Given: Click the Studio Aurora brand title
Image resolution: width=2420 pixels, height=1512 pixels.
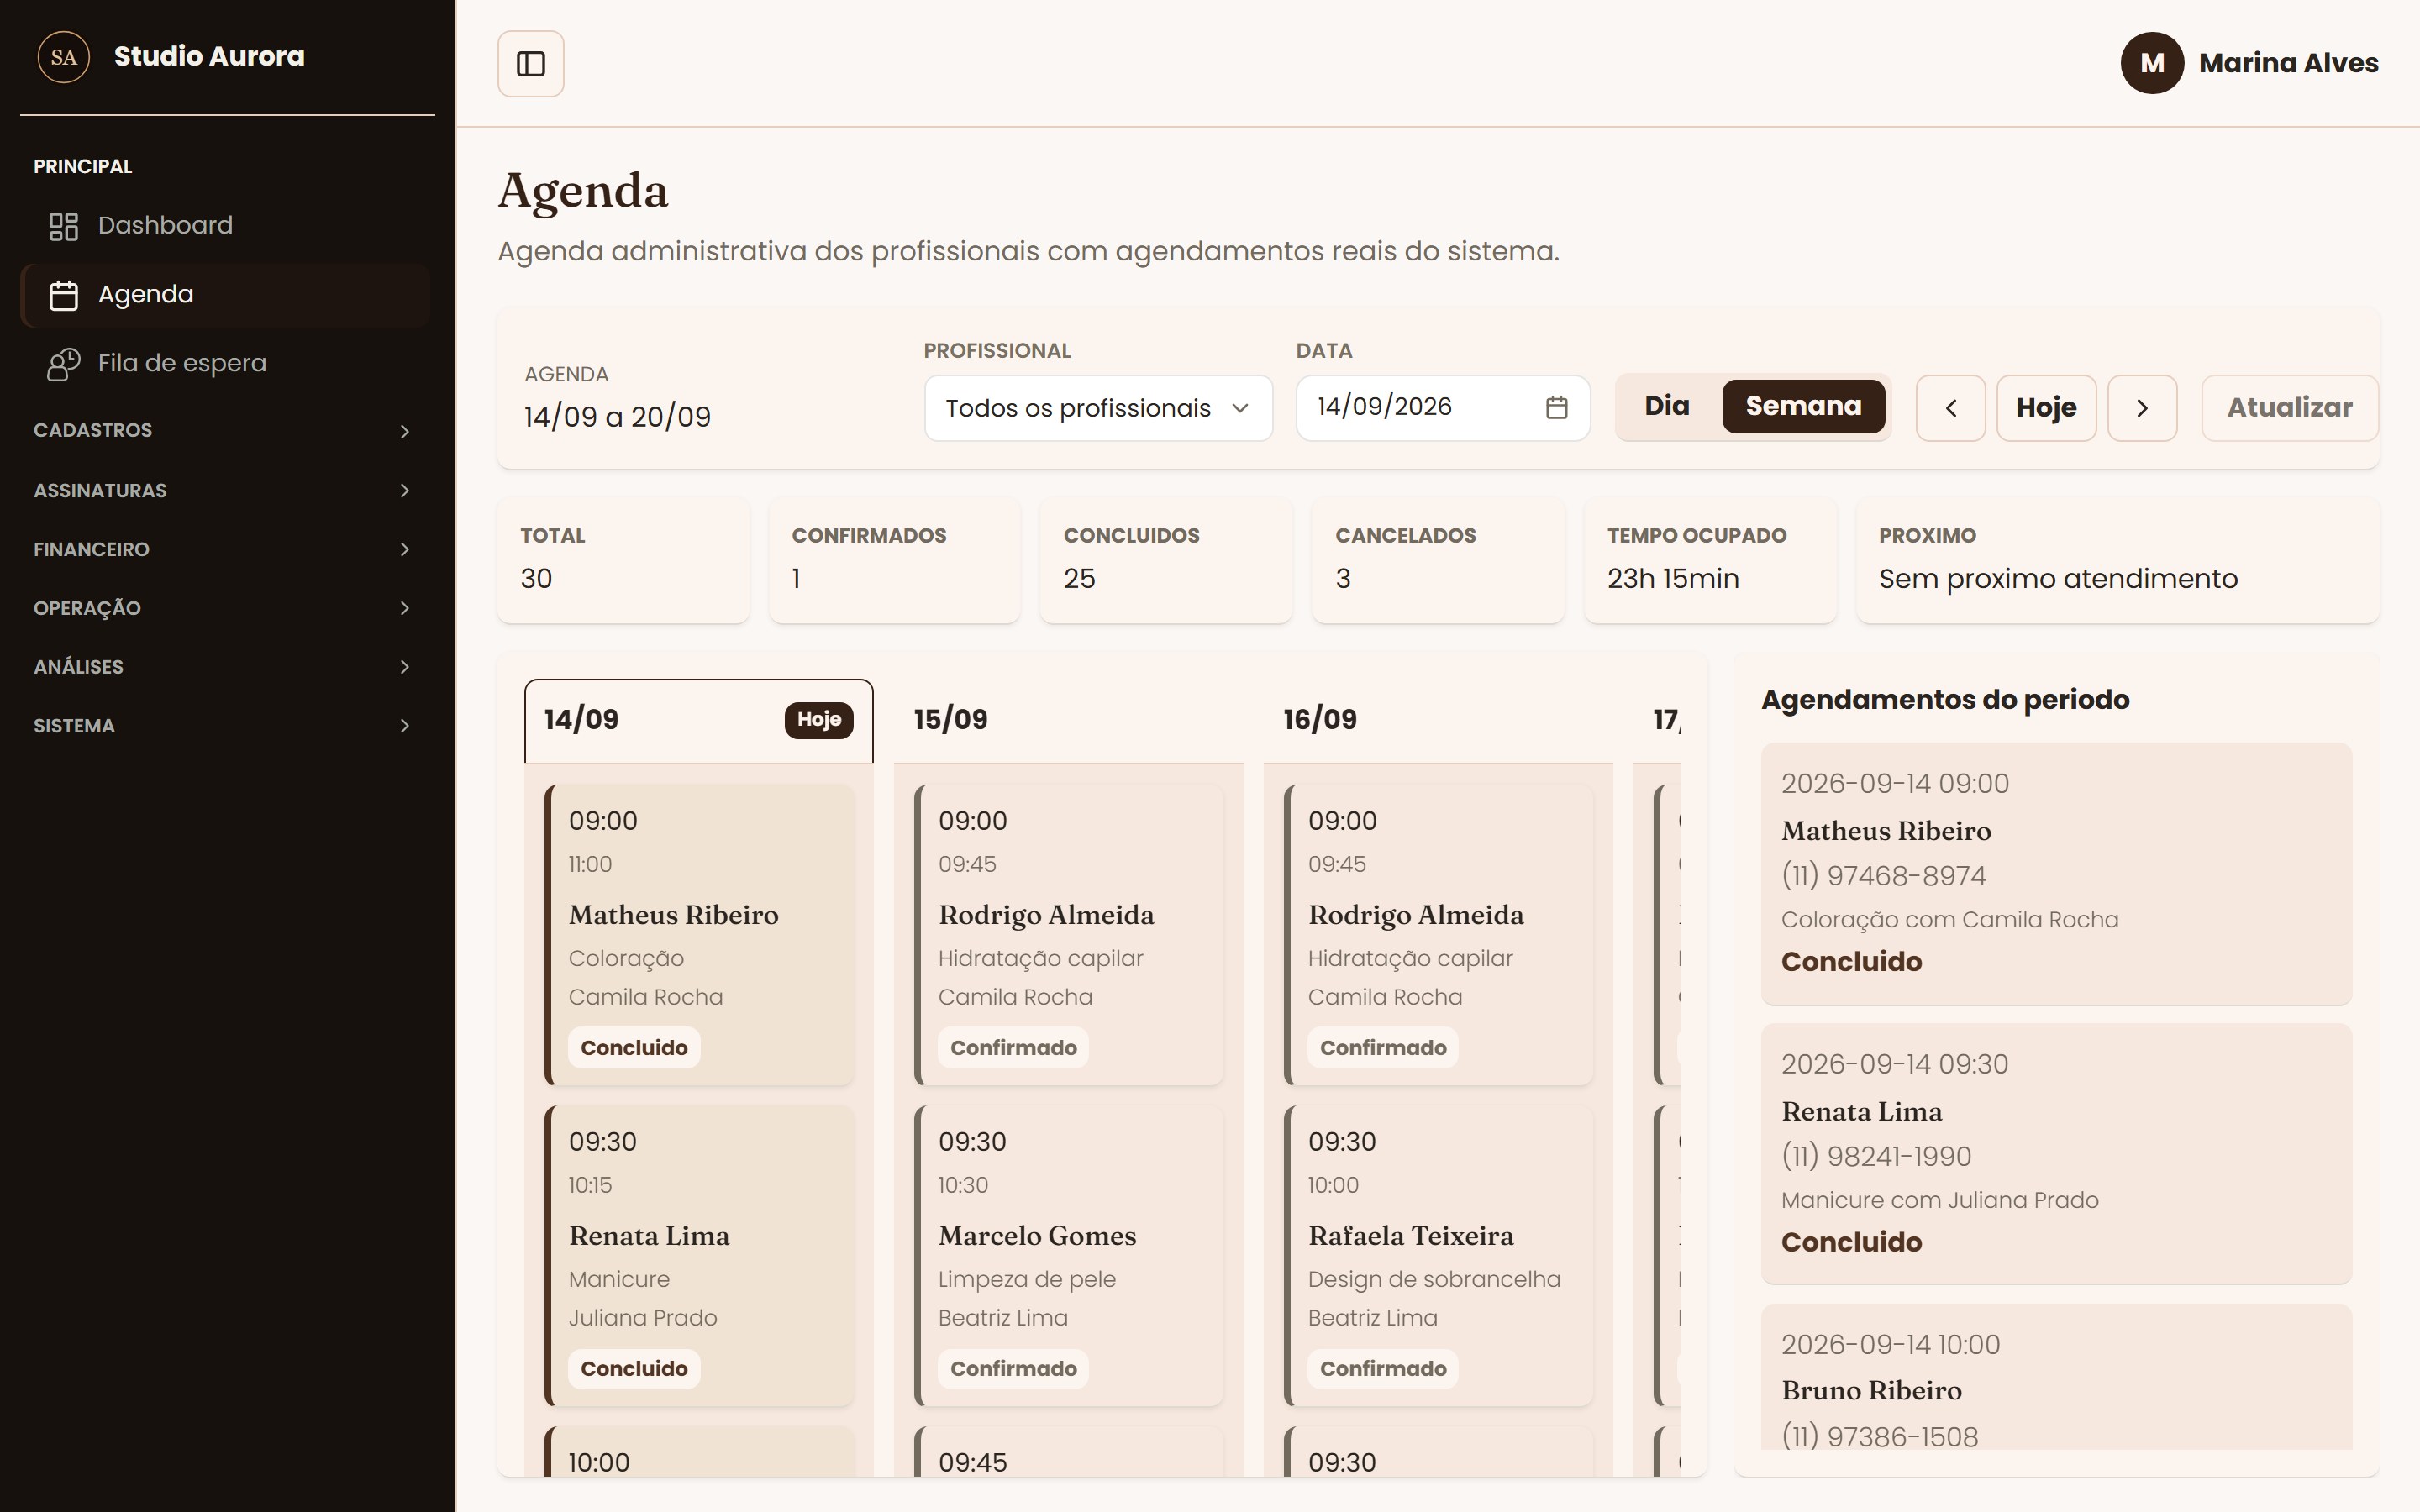Looking at the screenshot, I should click(x=209, y=57).
